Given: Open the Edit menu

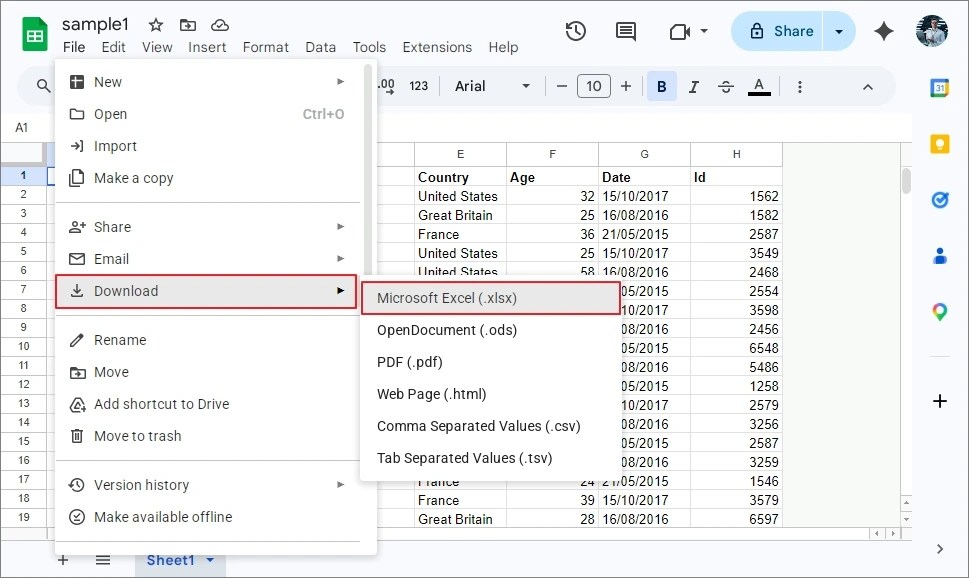Looking at the screenshot, I should point(113,47).
